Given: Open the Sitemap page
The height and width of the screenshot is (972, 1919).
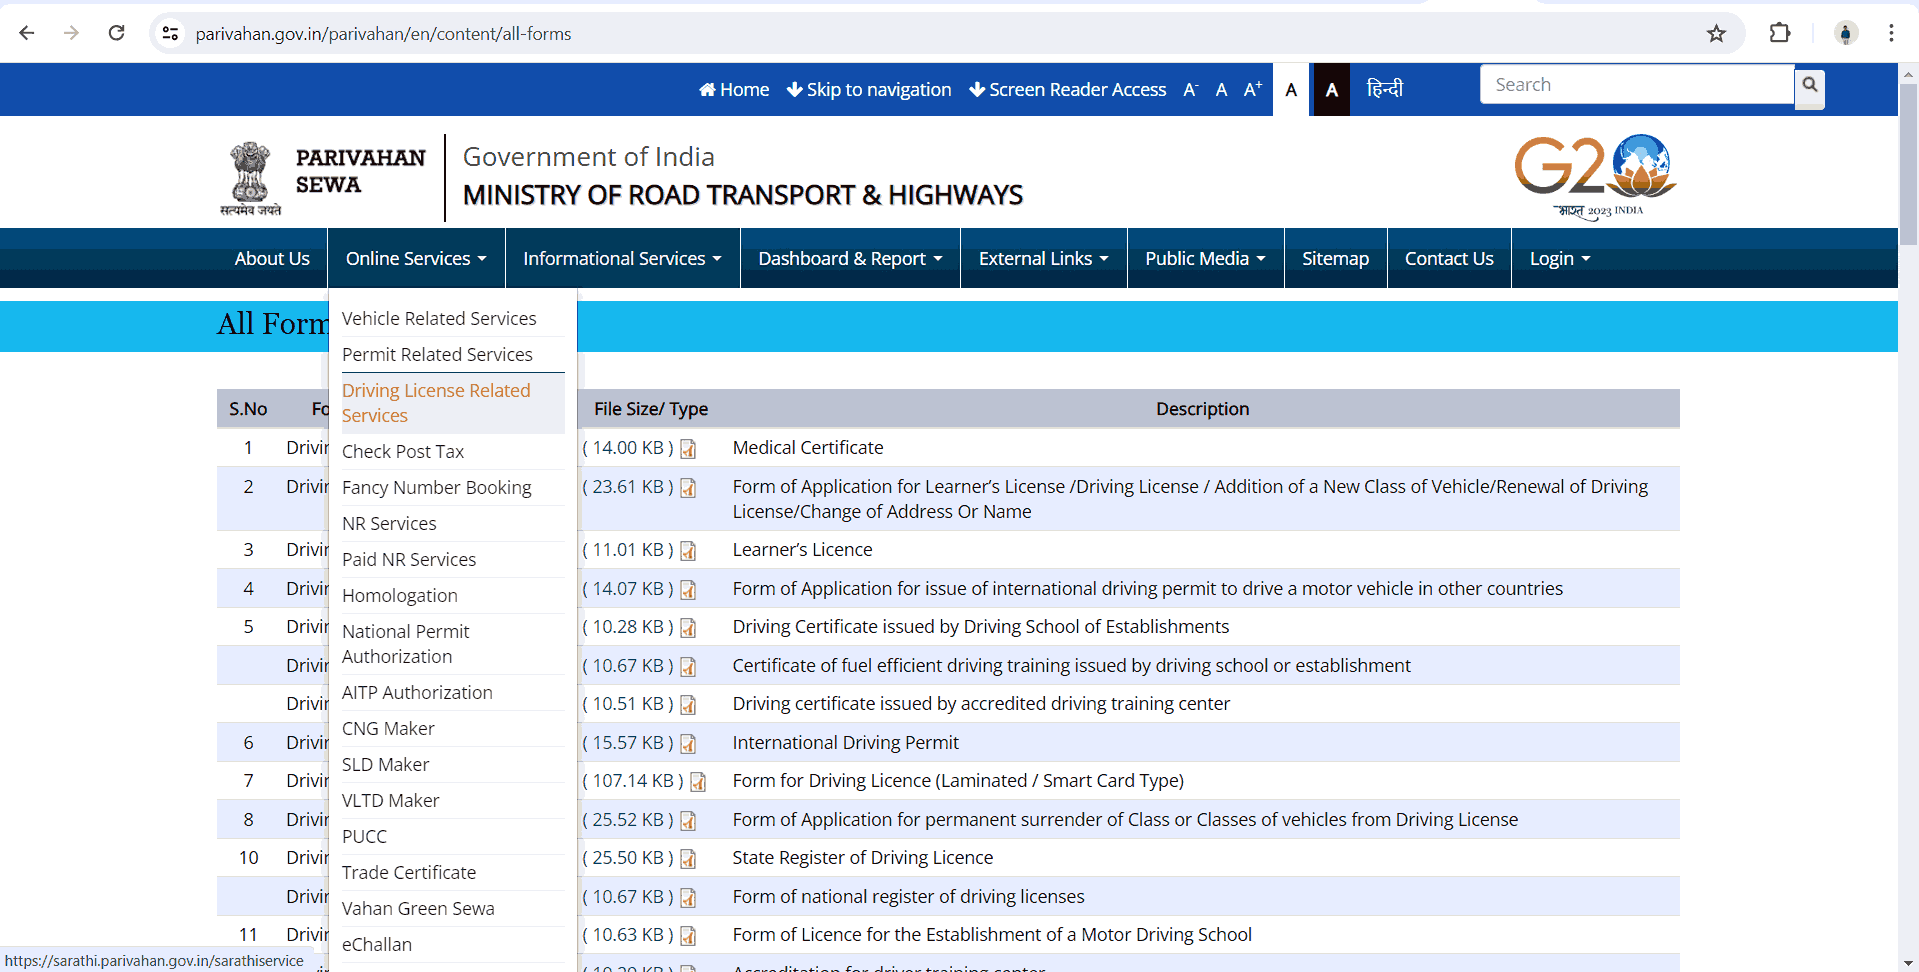Looking at the screenshot, I should pos(1335,258).
